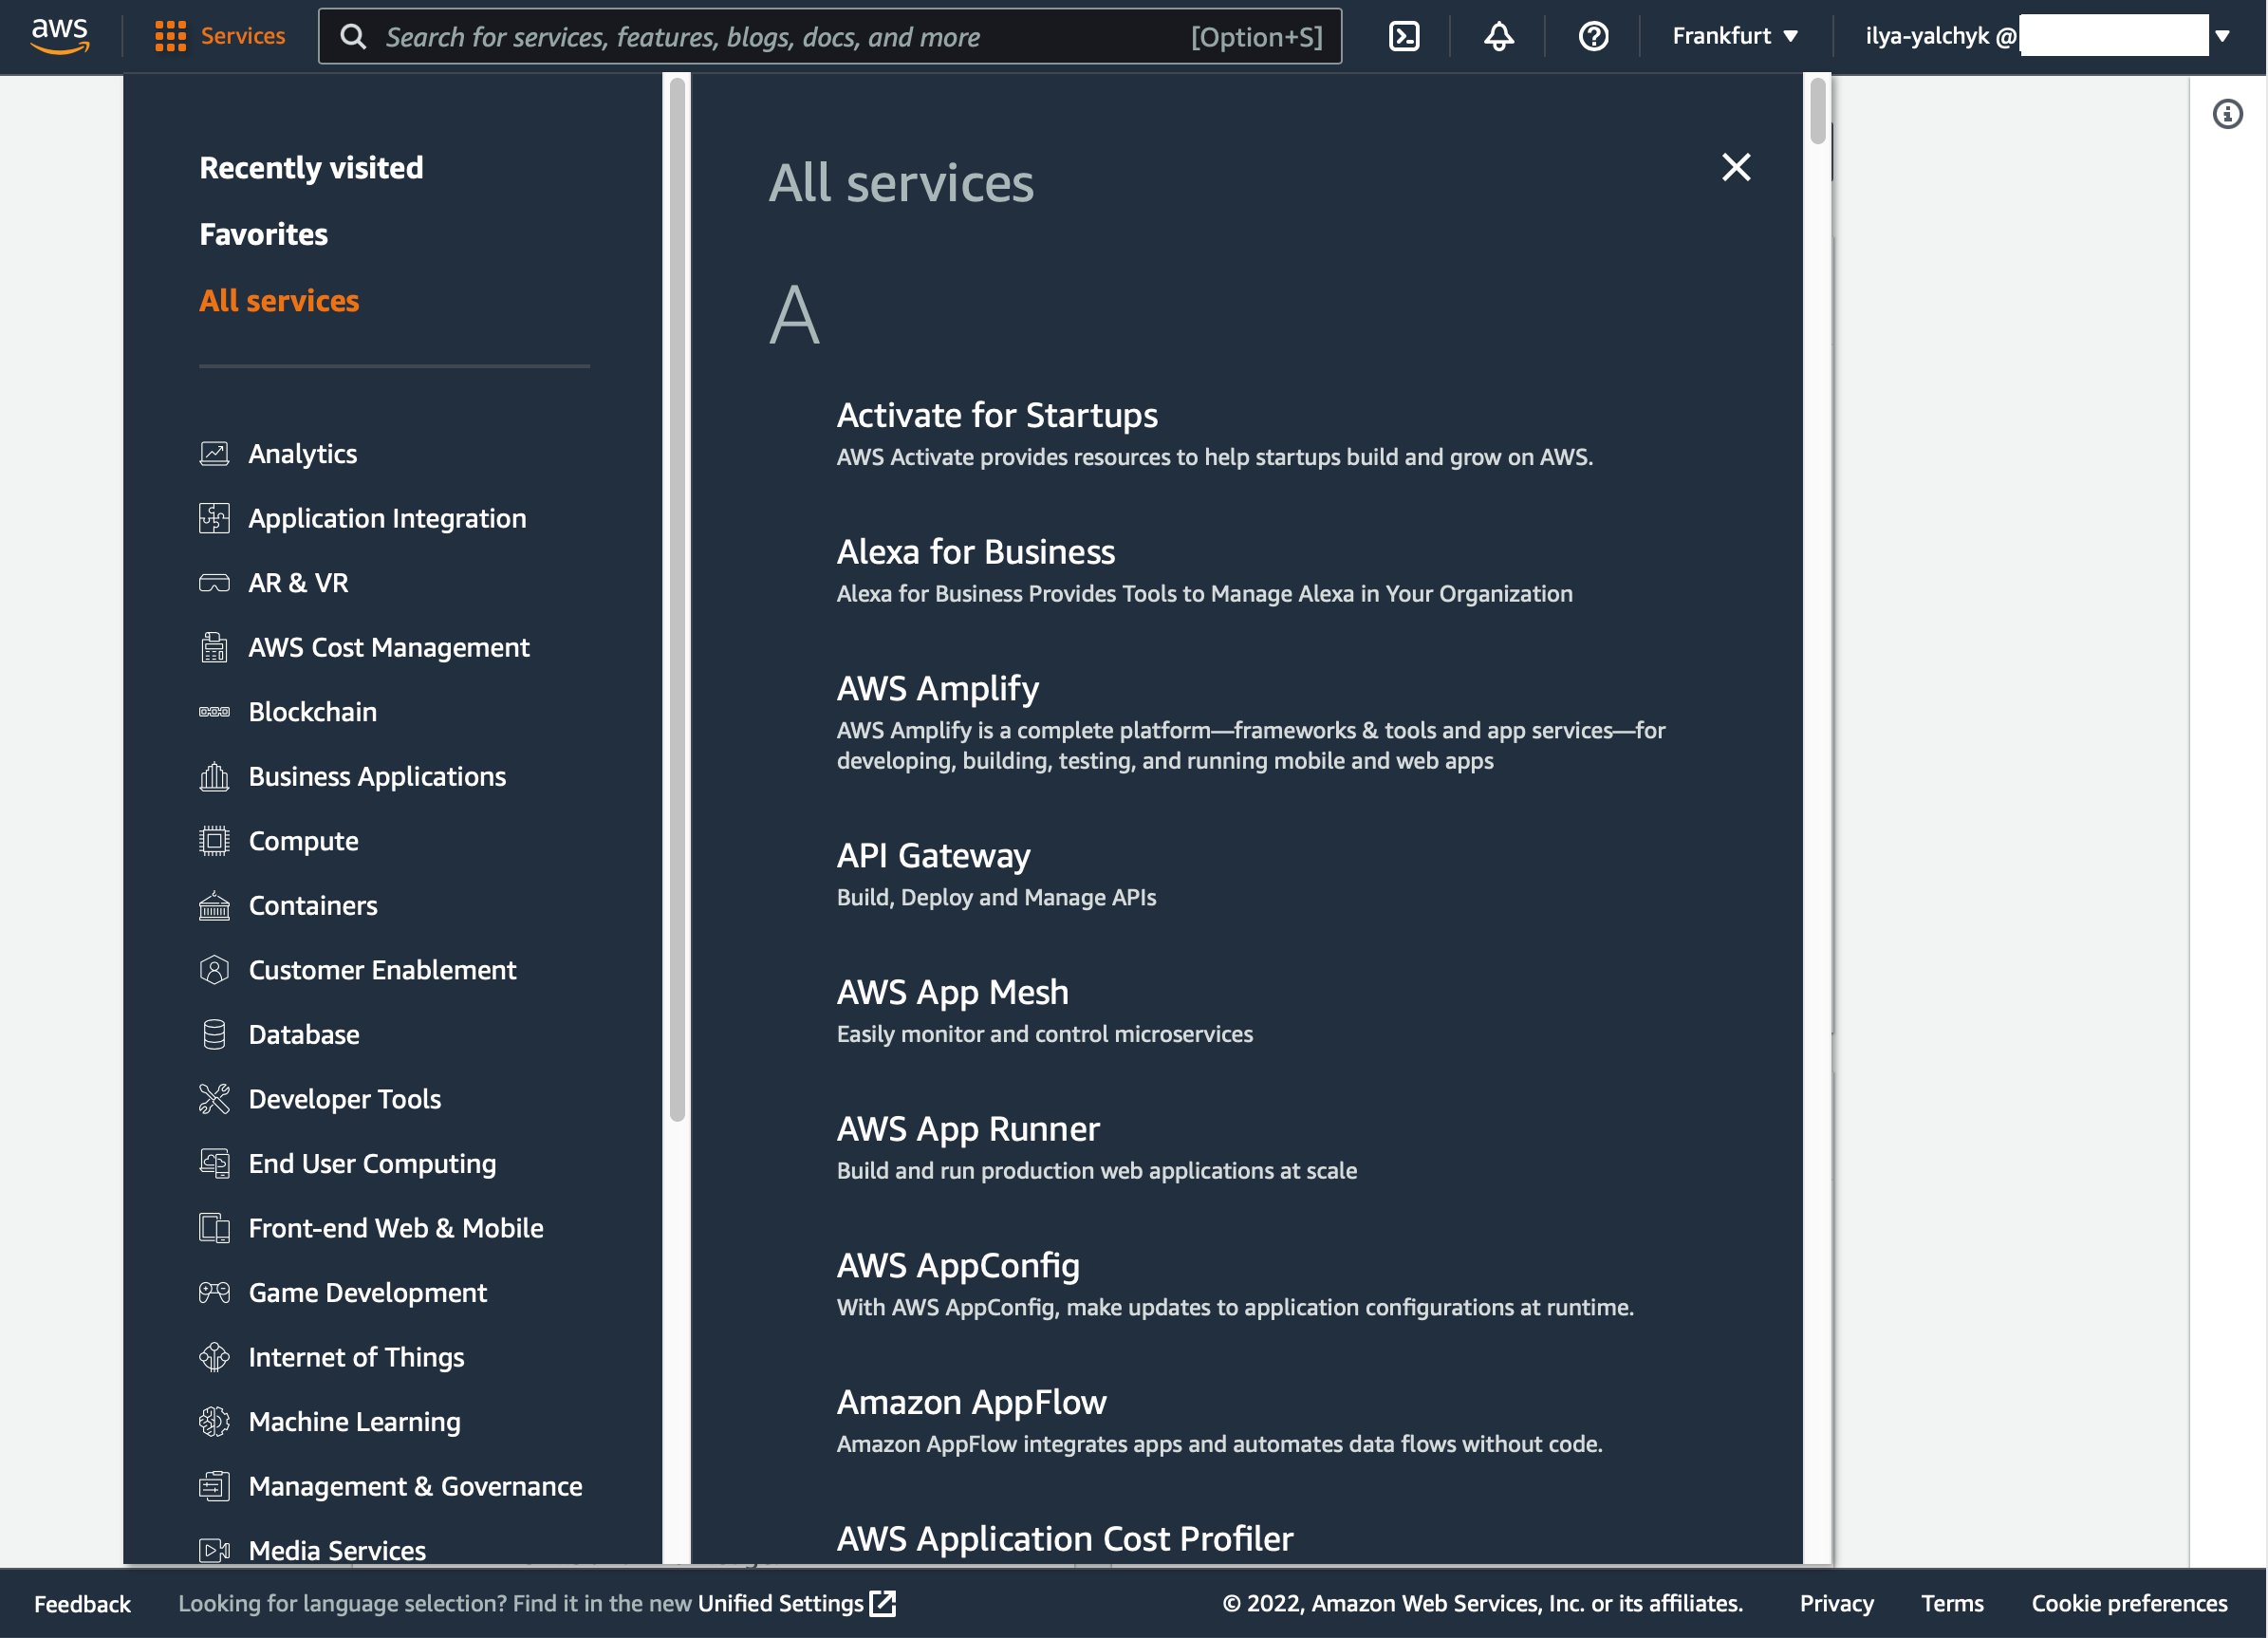Open the API Gateway service link
This screenshot has width=2268, height=1638.
tap(933, 856)
